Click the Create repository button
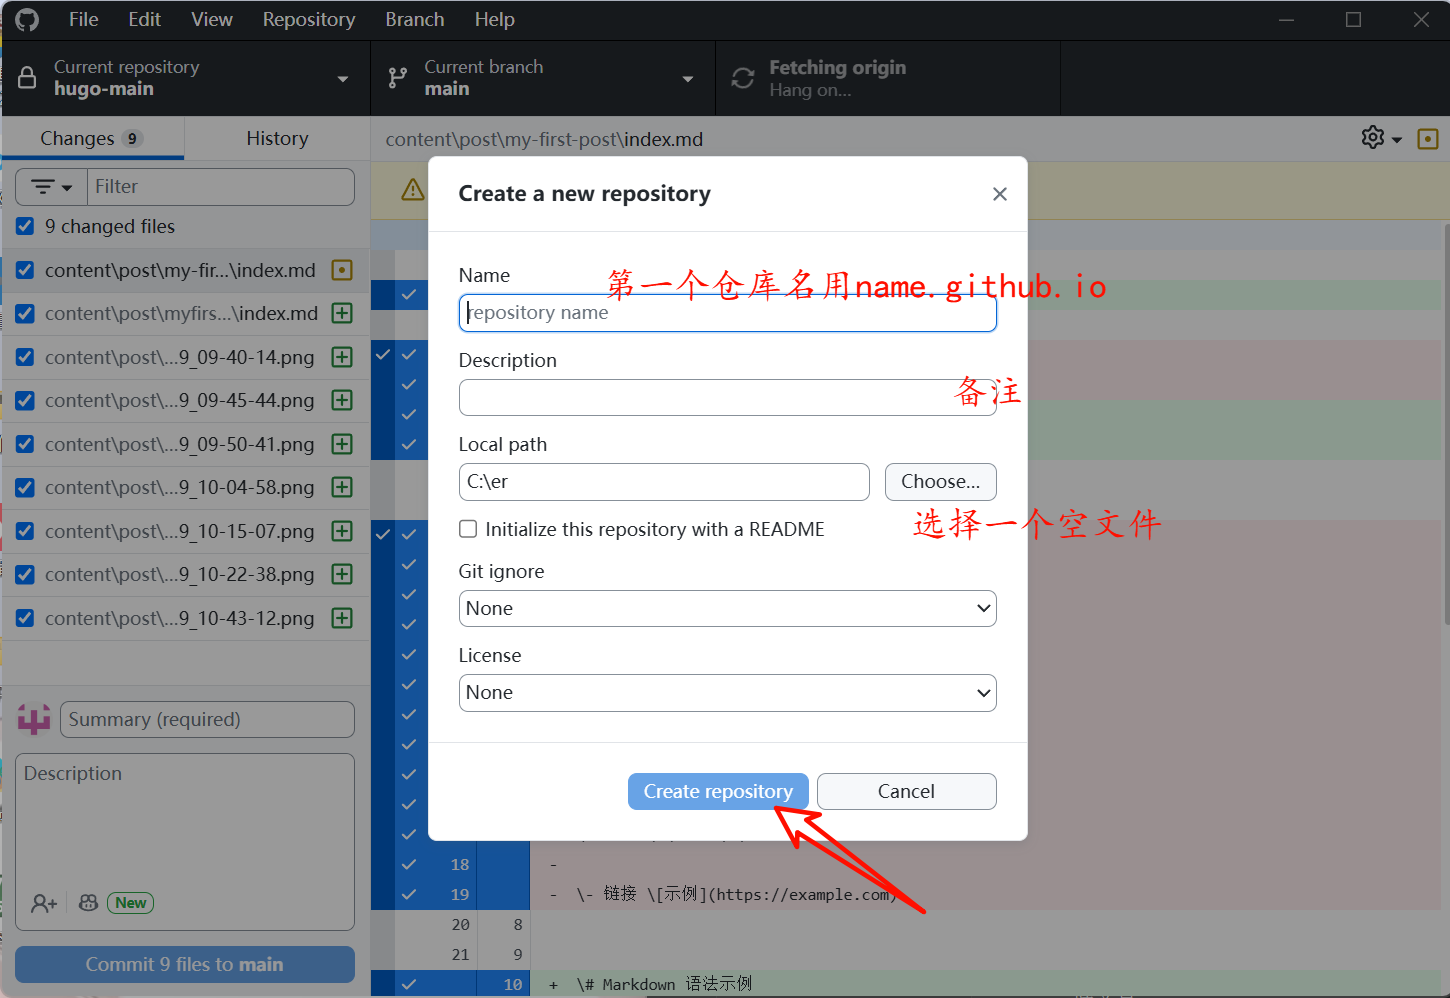Viewport: 1450px width, 998px height. (x=717, y=792)
